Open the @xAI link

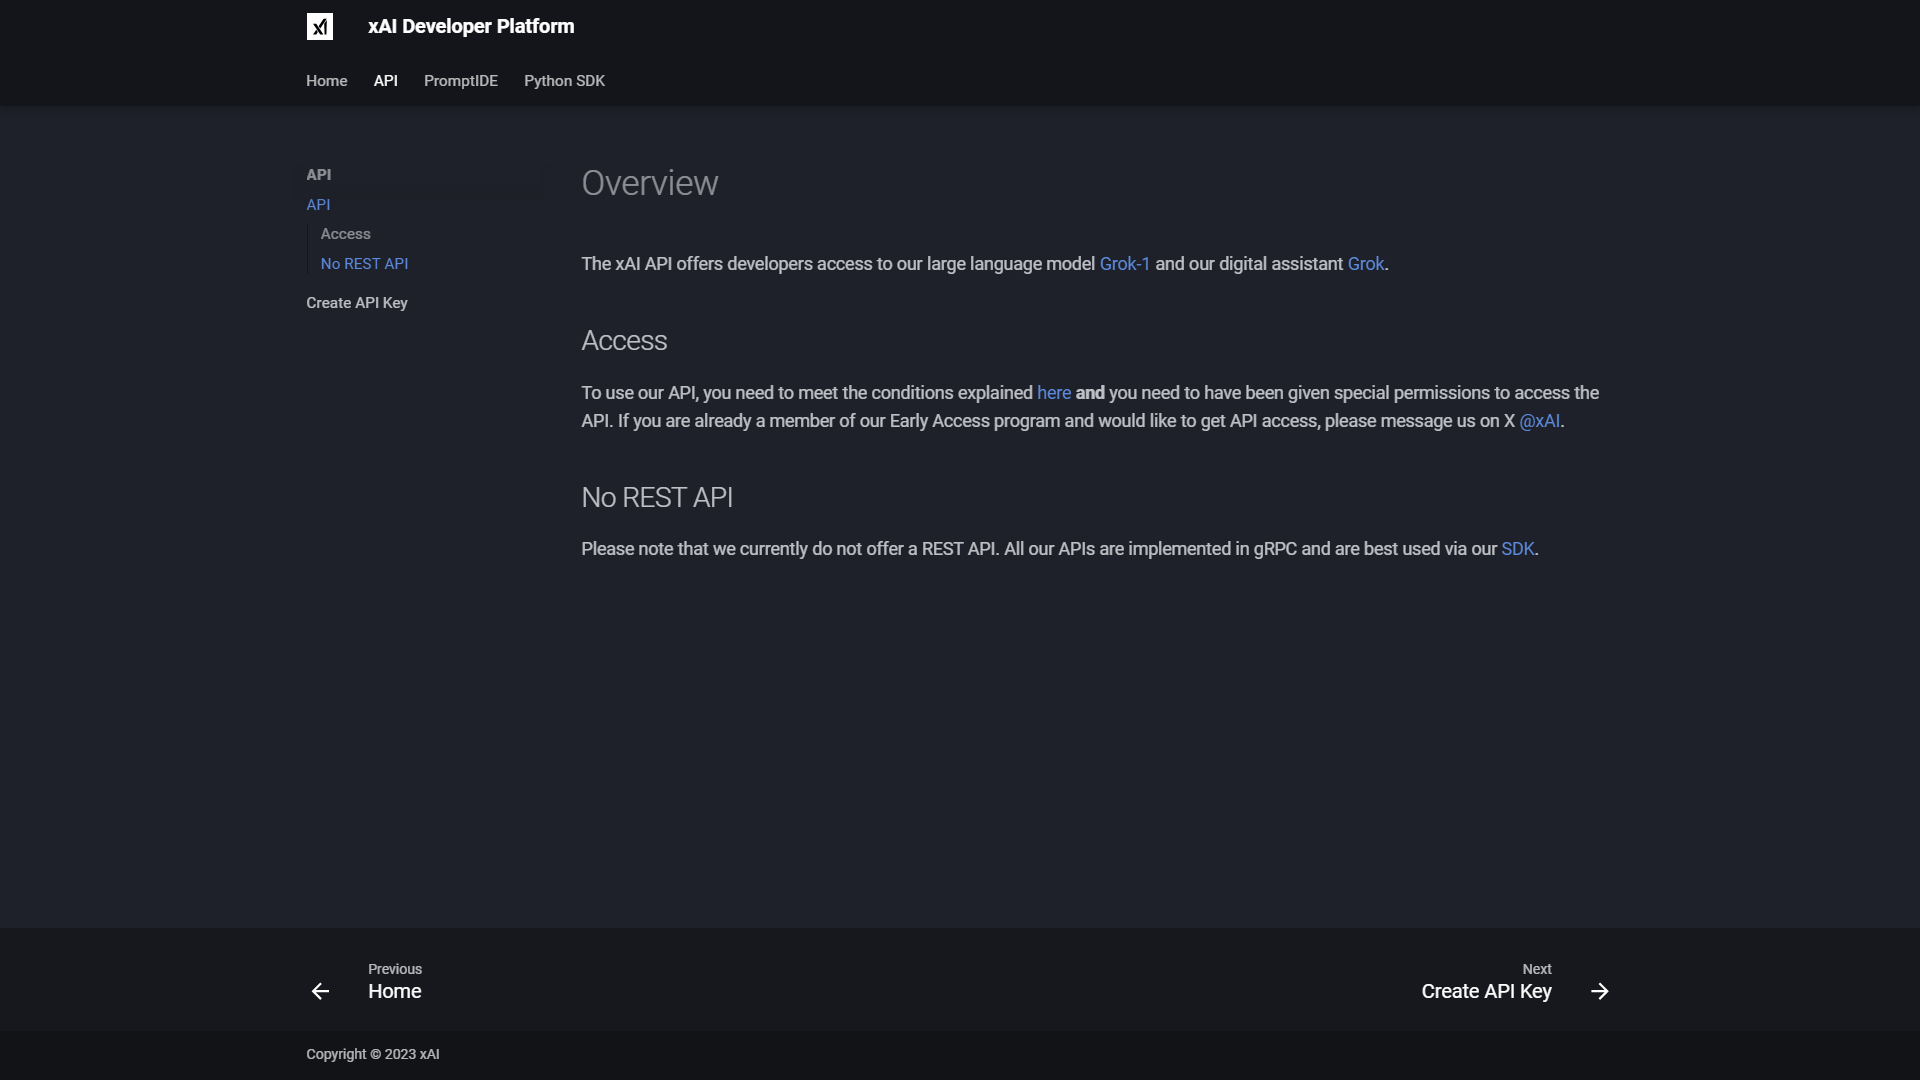pyautogui.click(x=1540, y=421)
